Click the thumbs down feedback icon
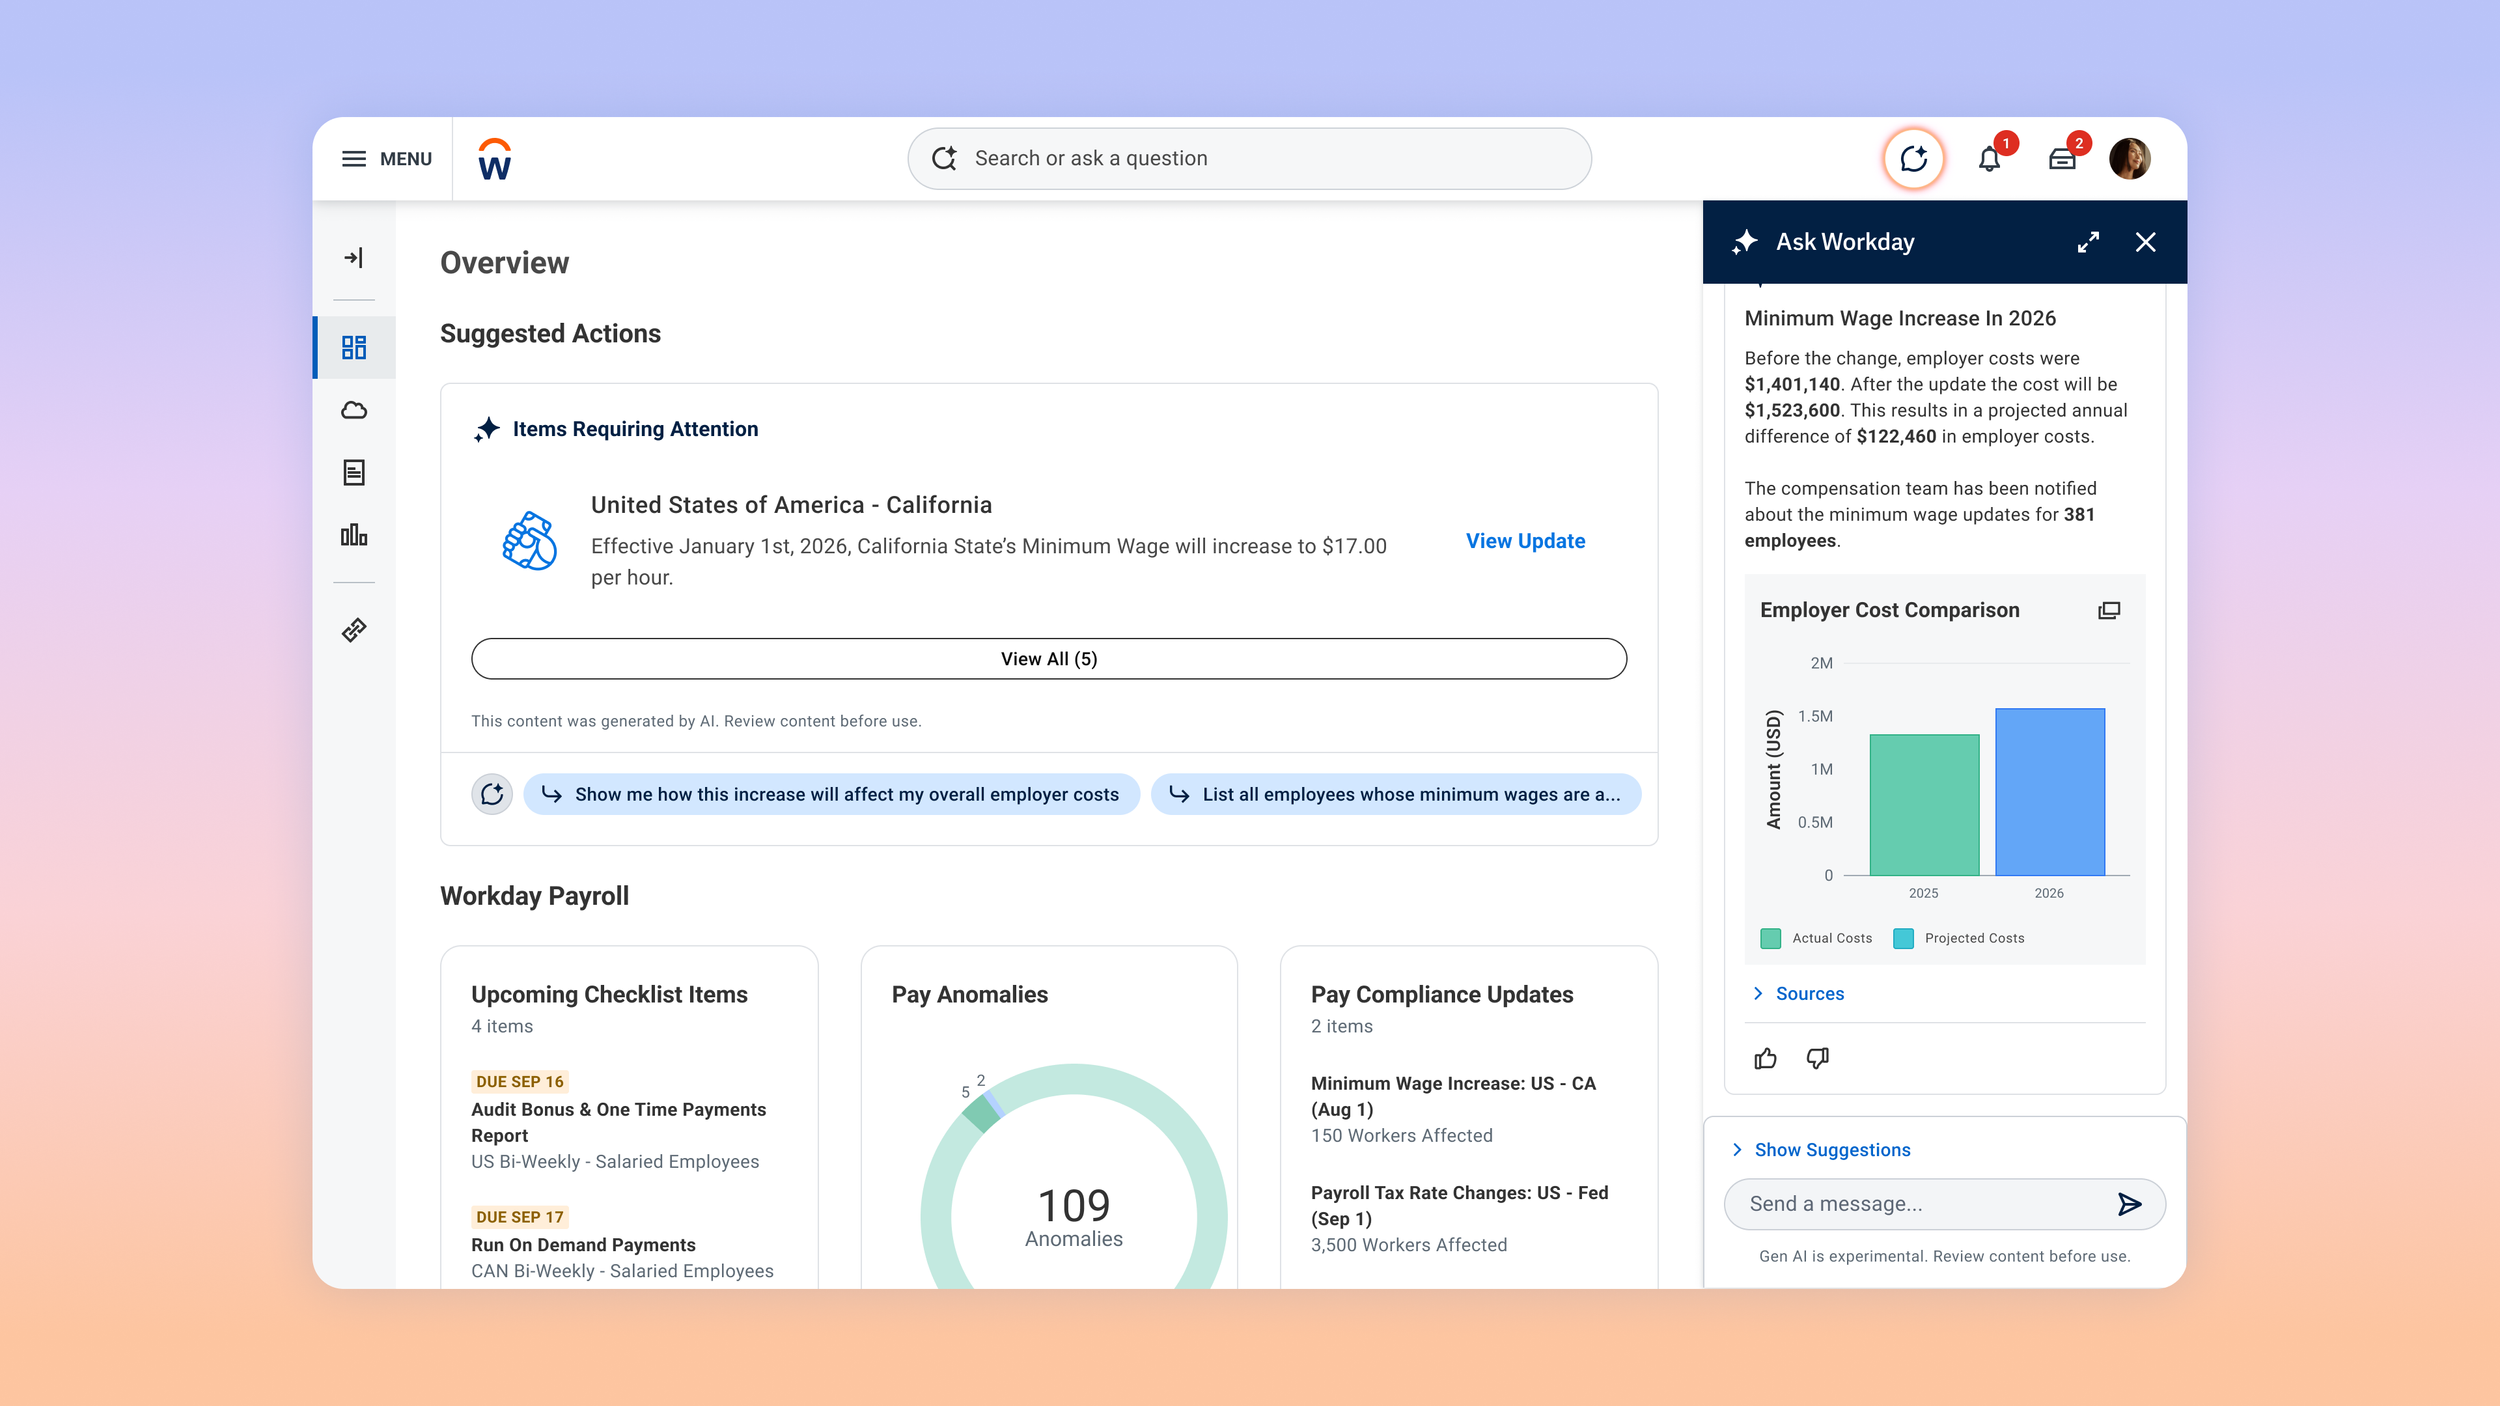 [x=1817, y=1058]
